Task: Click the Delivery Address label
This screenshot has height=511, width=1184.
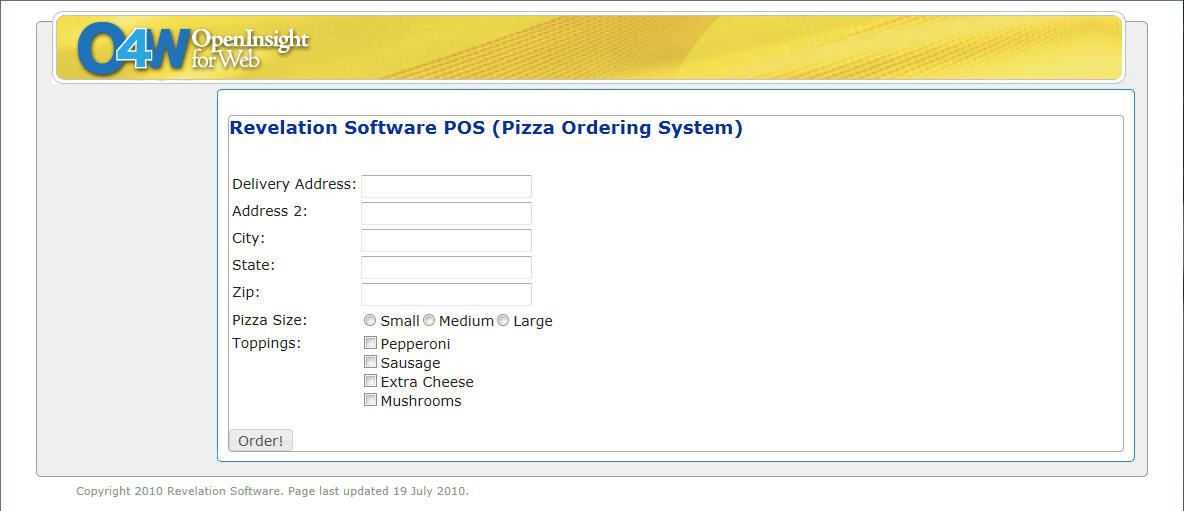Action: click(x=294, y=184)
